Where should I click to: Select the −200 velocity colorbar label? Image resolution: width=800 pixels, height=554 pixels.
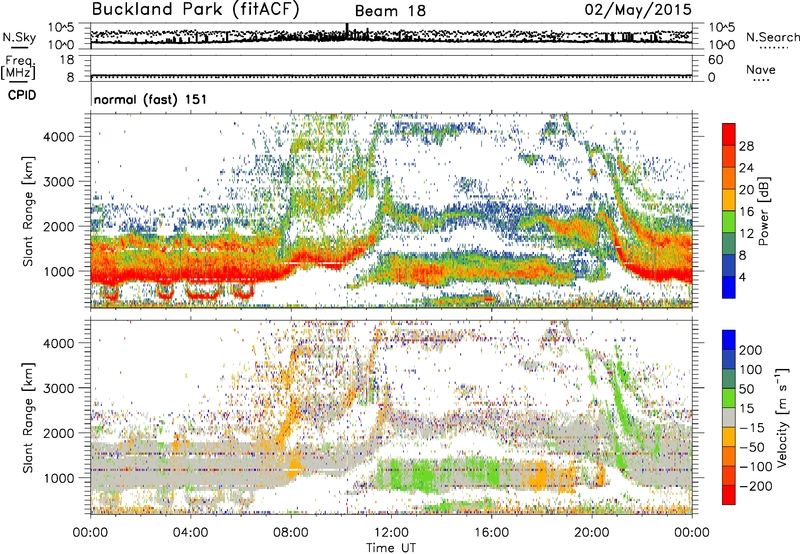tap(756, 486)
